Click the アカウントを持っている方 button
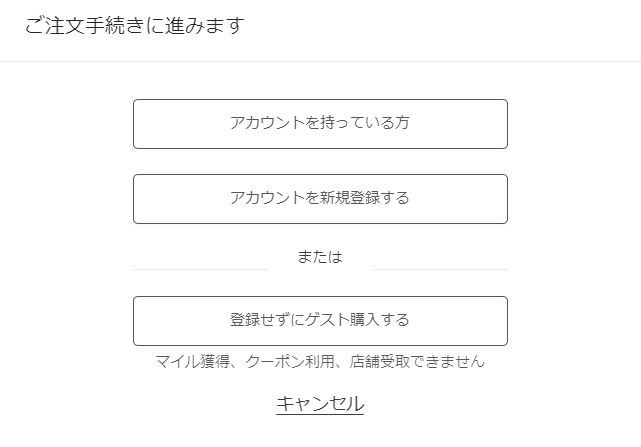Image resolution: width=641 pixels, height=447 pixels. click(320, 124)
